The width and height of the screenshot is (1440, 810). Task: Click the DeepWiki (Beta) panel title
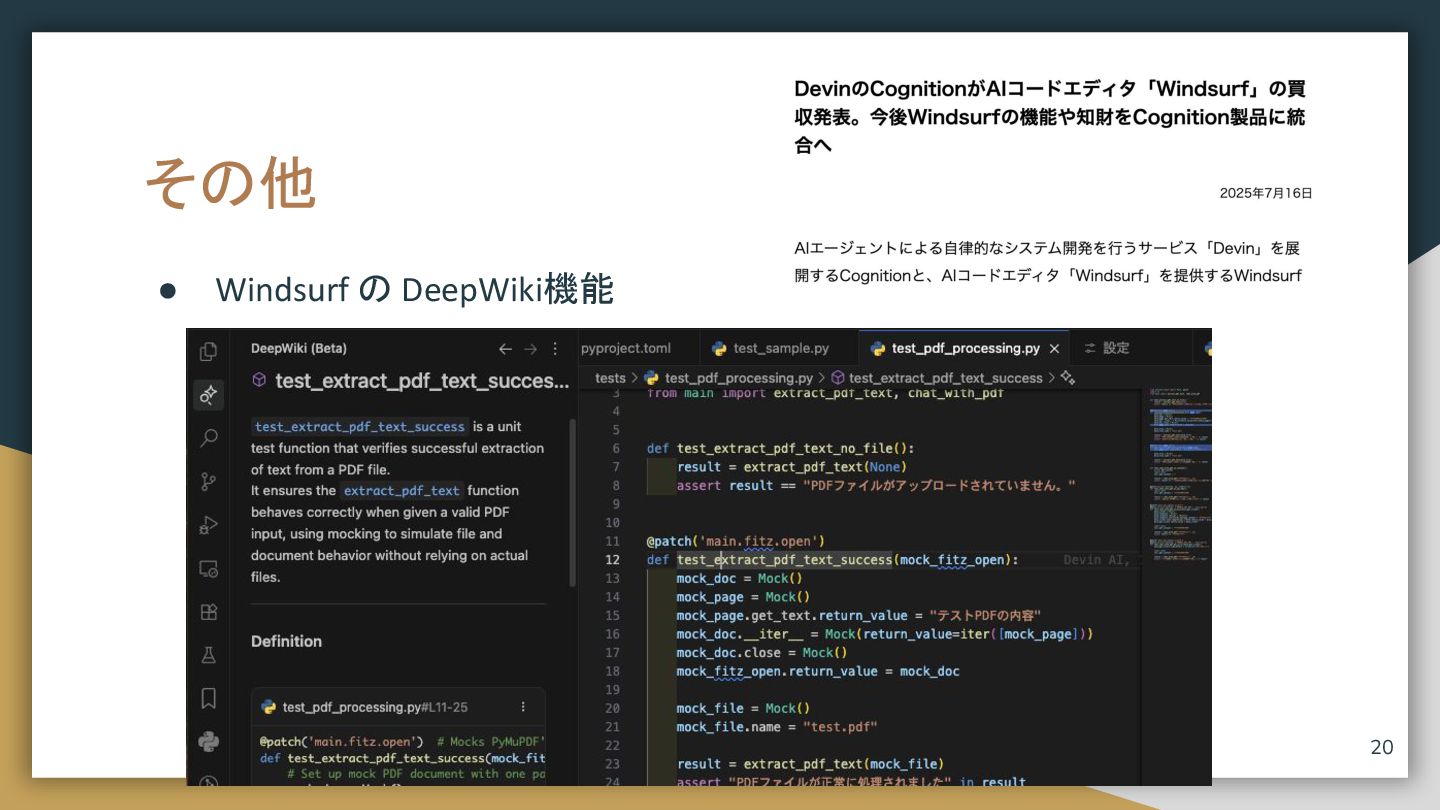tap(299, 349)
